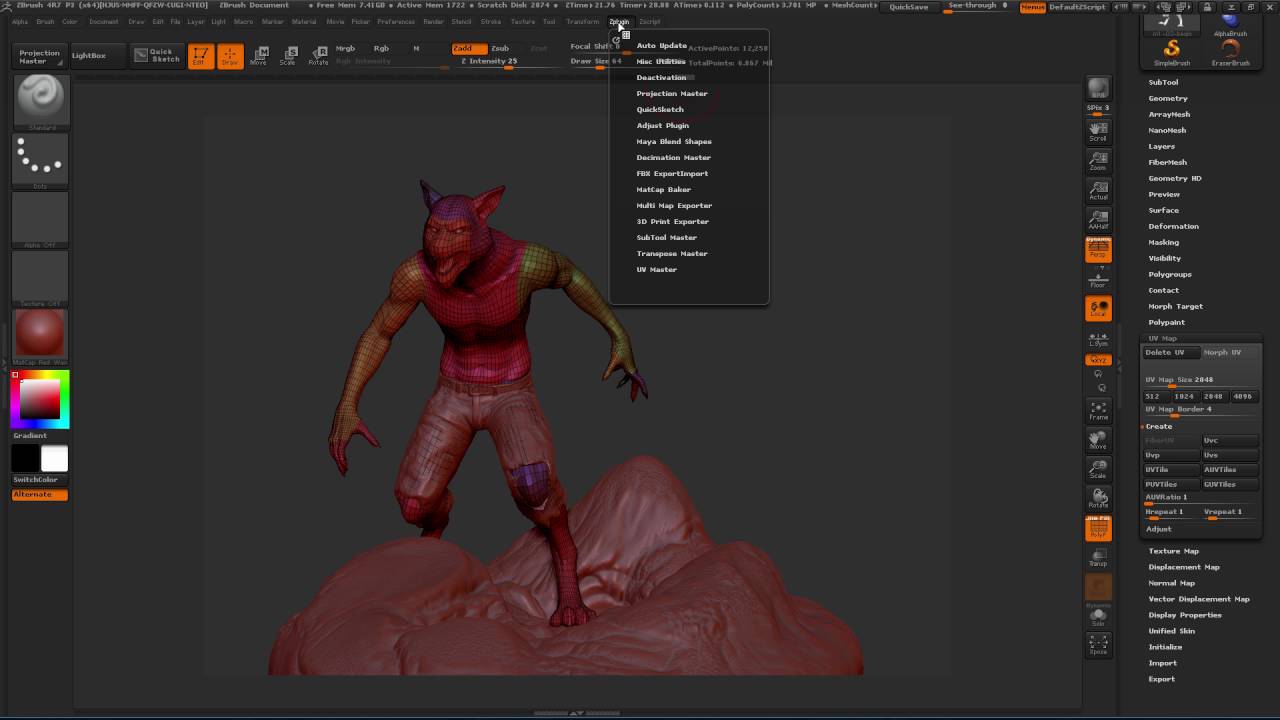Click the right shelf Move view icon
This screenshot has height=720, width=1280.
click(x=1098, y=440)
